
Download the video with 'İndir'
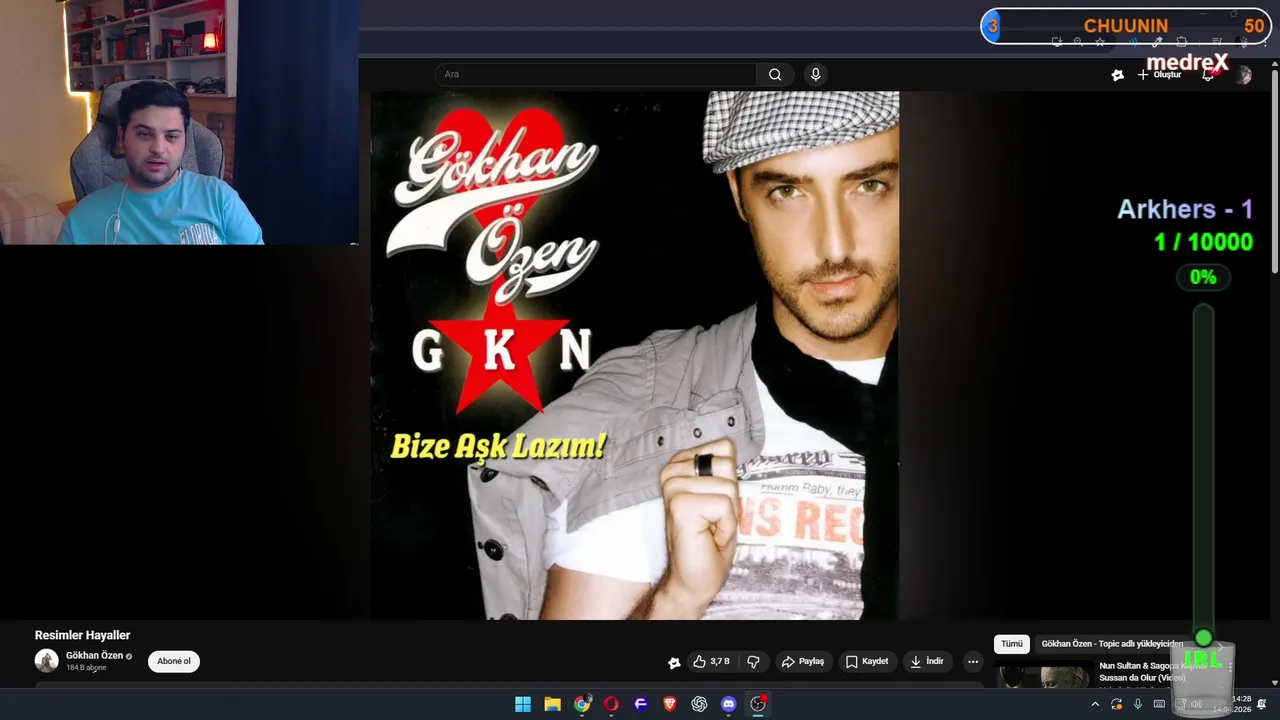(x=927, y=662)
